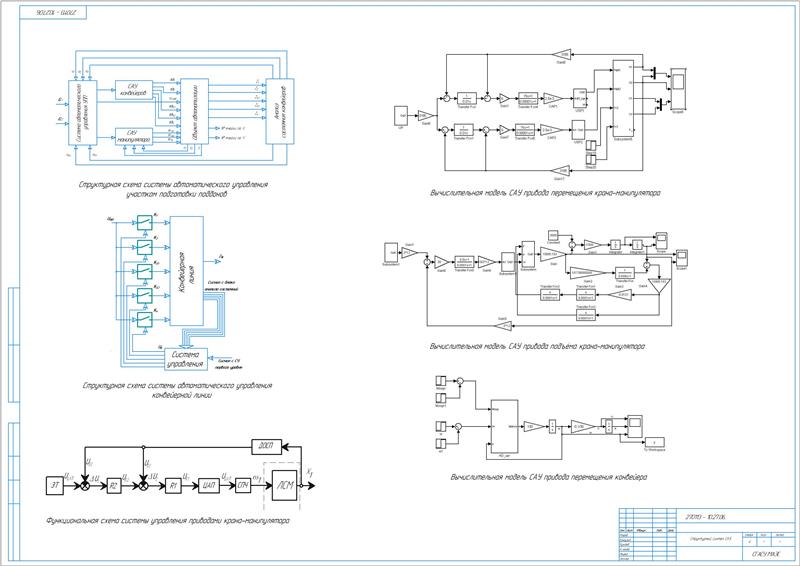Click the Gain8 triangle in top model

562,54
